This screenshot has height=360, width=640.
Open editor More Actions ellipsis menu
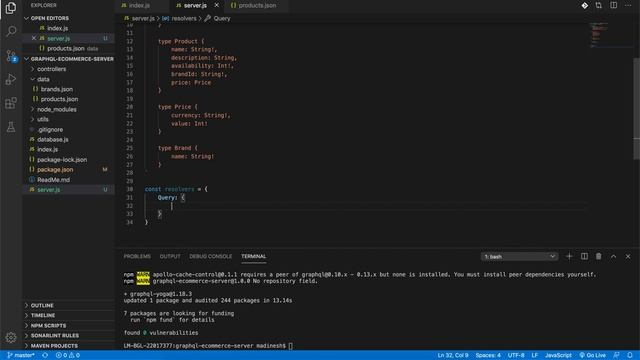tap(628, 5)
